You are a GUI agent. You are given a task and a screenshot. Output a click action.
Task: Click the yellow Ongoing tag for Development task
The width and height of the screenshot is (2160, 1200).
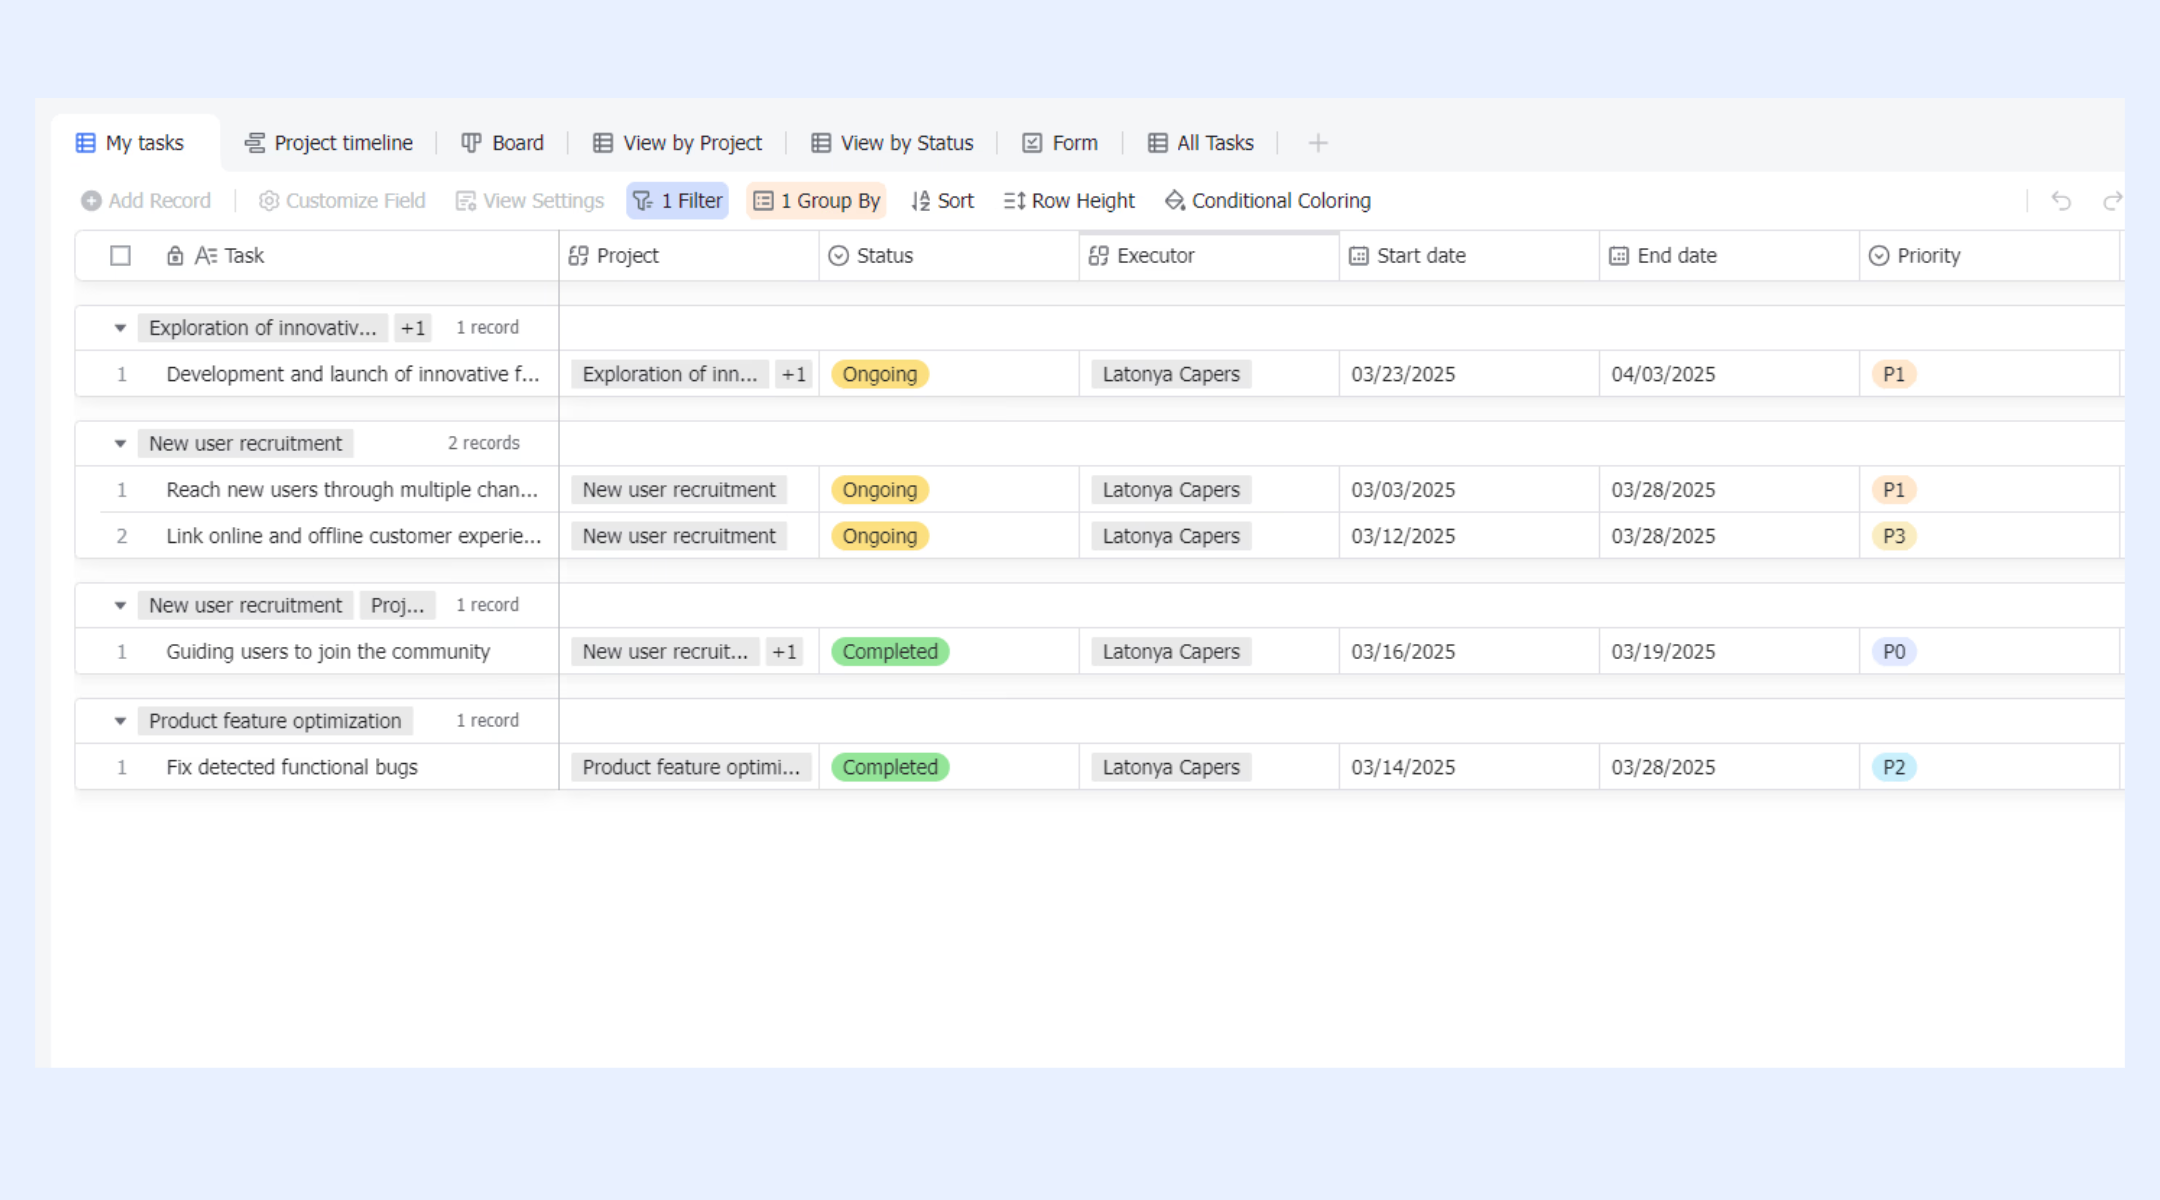(880, 374)
